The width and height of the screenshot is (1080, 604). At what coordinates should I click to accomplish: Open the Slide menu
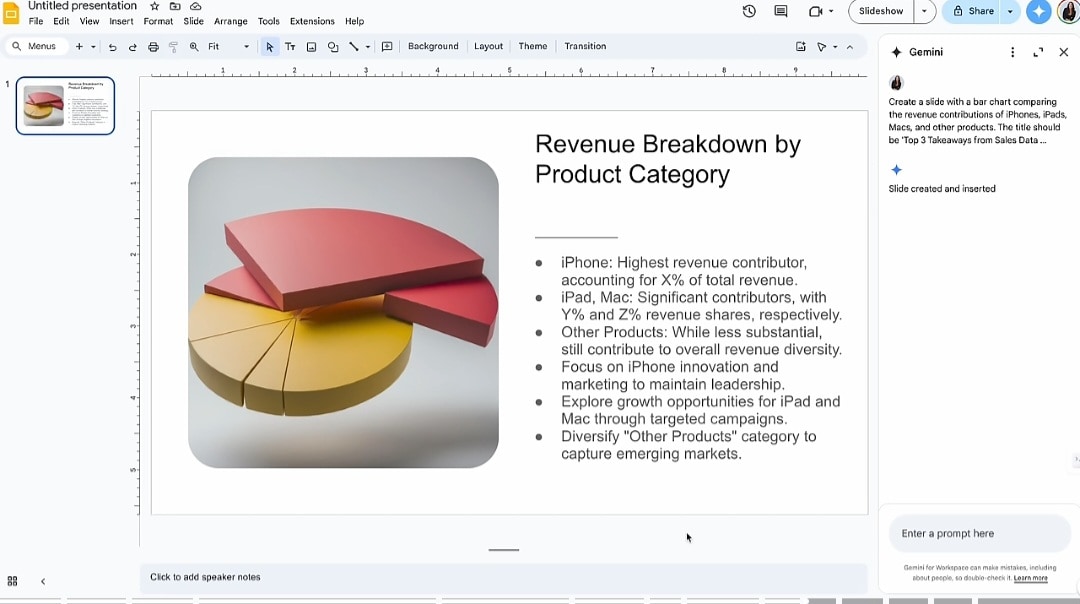(x=194, y=21)
